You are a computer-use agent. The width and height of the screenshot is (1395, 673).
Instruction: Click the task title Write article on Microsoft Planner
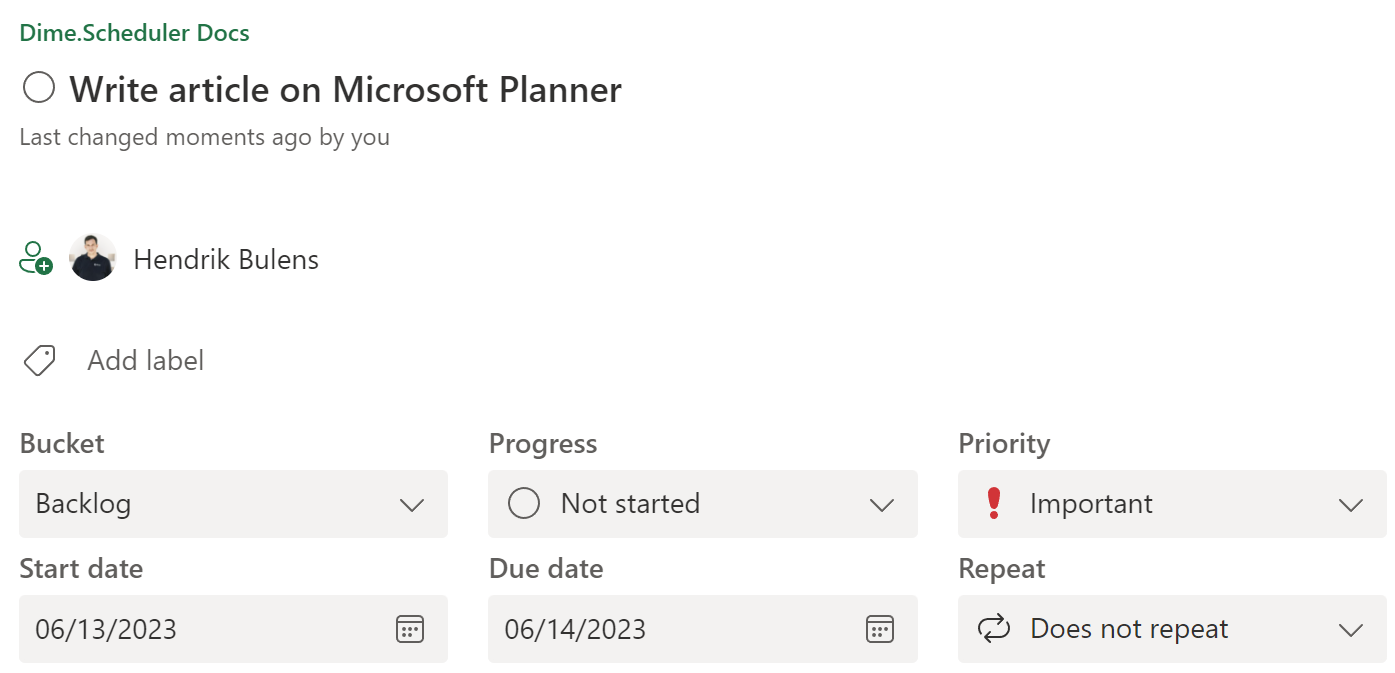345,90
